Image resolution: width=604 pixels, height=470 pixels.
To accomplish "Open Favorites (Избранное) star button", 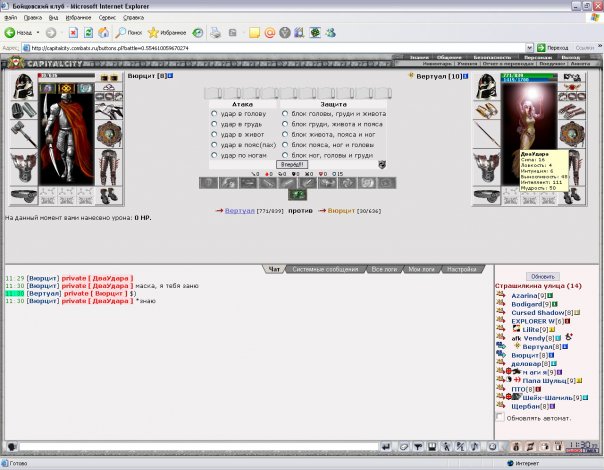I will (167, 33).
